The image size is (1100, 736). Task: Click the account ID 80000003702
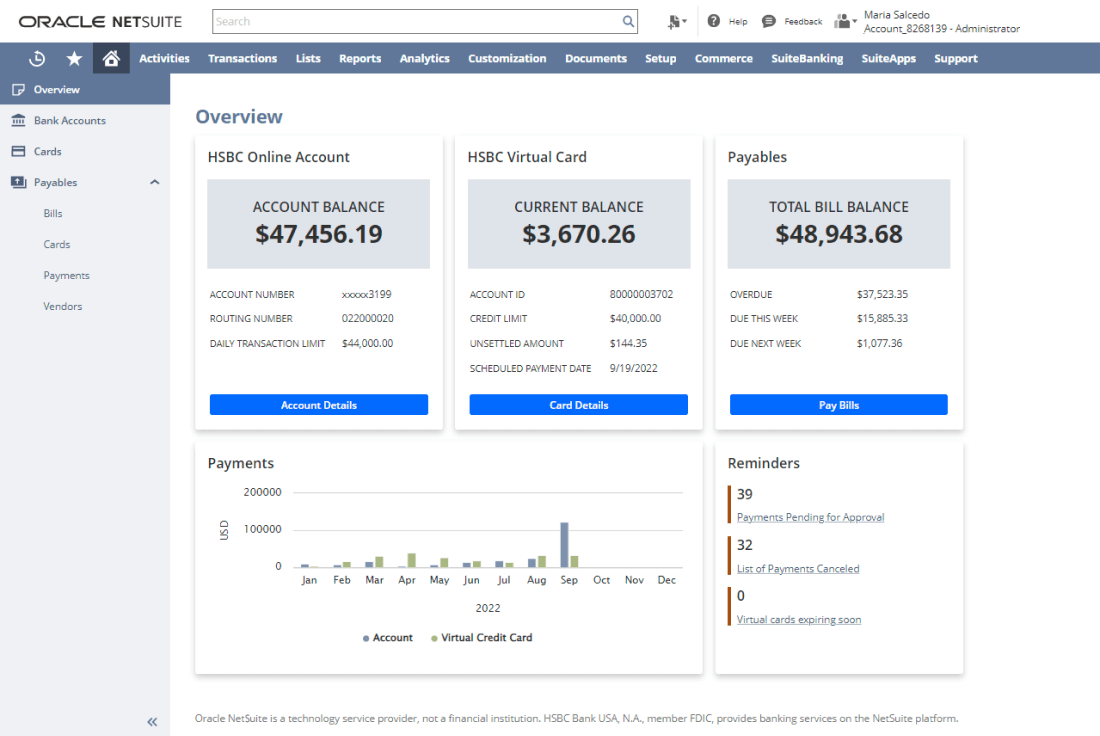click(x=641, y=295)
